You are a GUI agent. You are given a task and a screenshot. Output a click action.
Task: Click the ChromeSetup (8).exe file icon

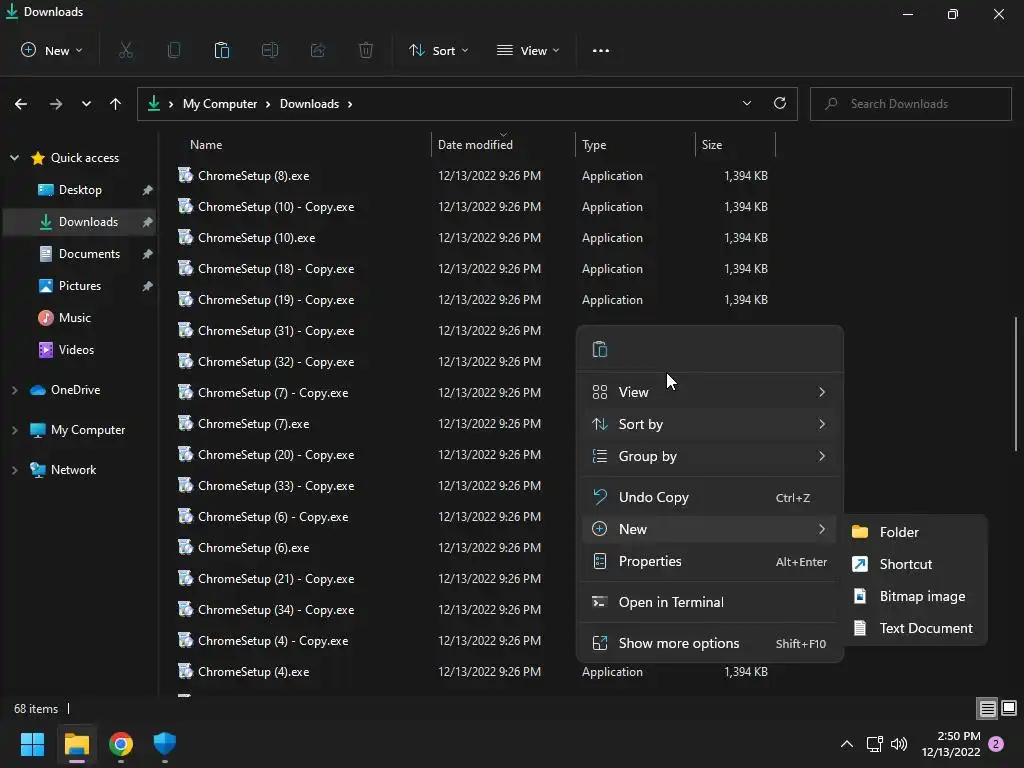(185, 175)
